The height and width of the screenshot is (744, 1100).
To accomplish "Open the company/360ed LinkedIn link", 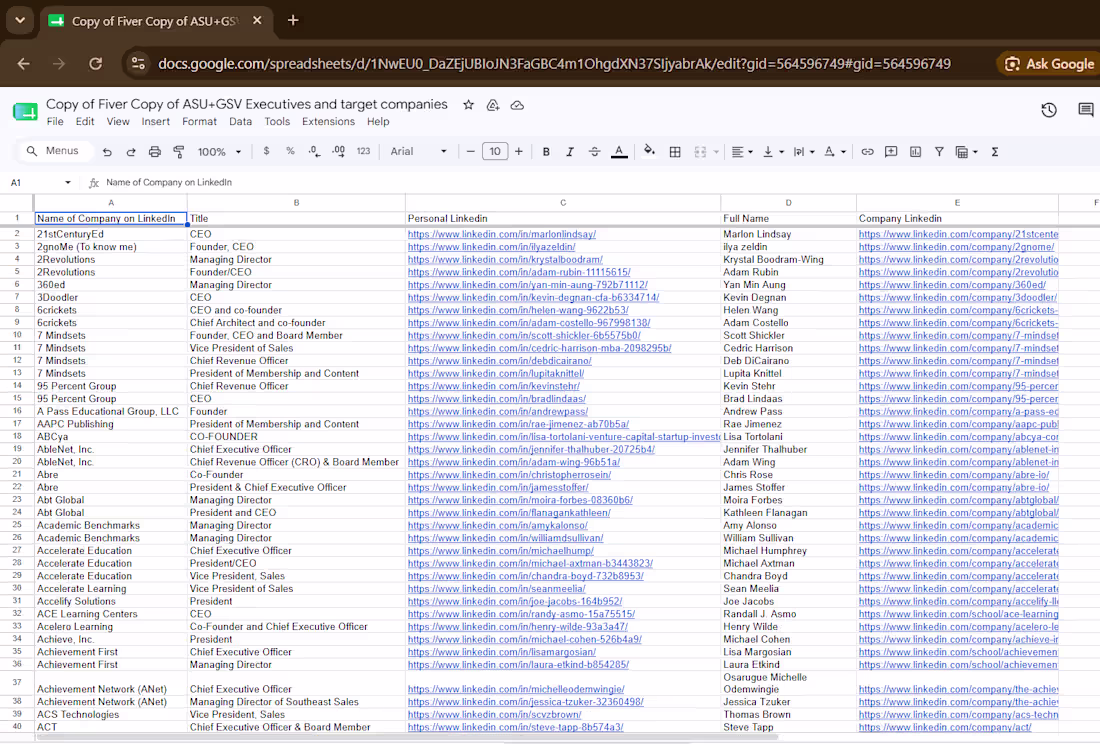I will coord(952,285).
